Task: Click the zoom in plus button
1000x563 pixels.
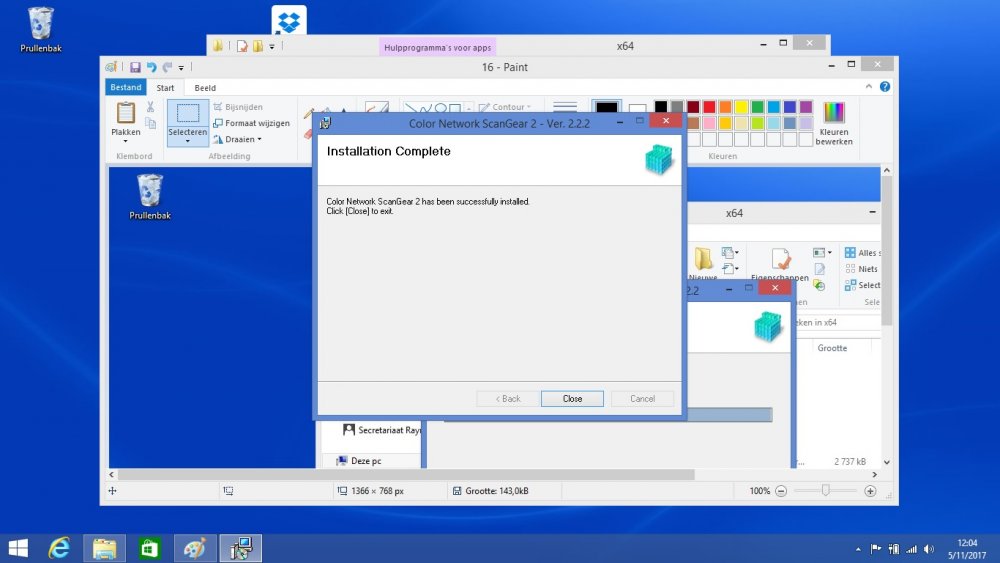Action: pos(870,491)
